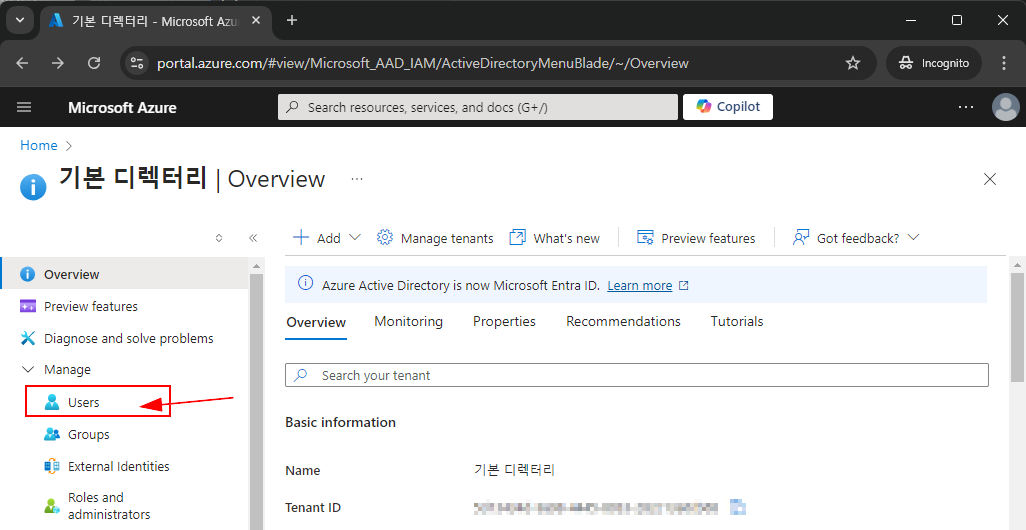Click the main content vertical scrollbar
Viewport: 1026px width, 530px height.
(1017, 327)
